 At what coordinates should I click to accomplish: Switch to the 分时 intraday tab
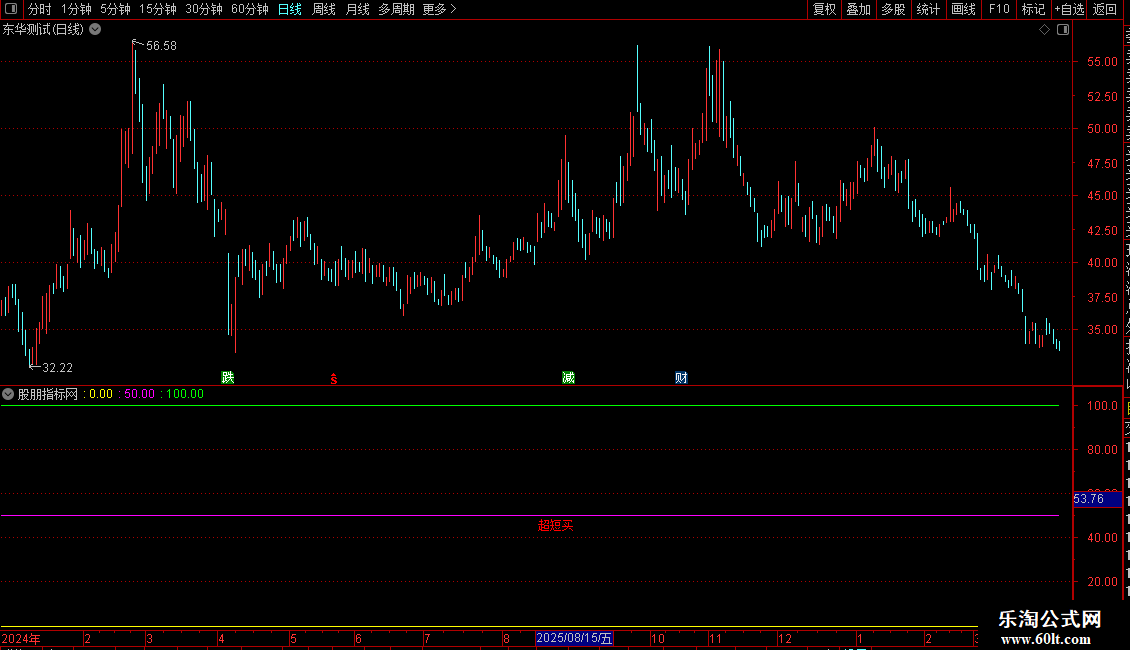(x=40, y=9)
